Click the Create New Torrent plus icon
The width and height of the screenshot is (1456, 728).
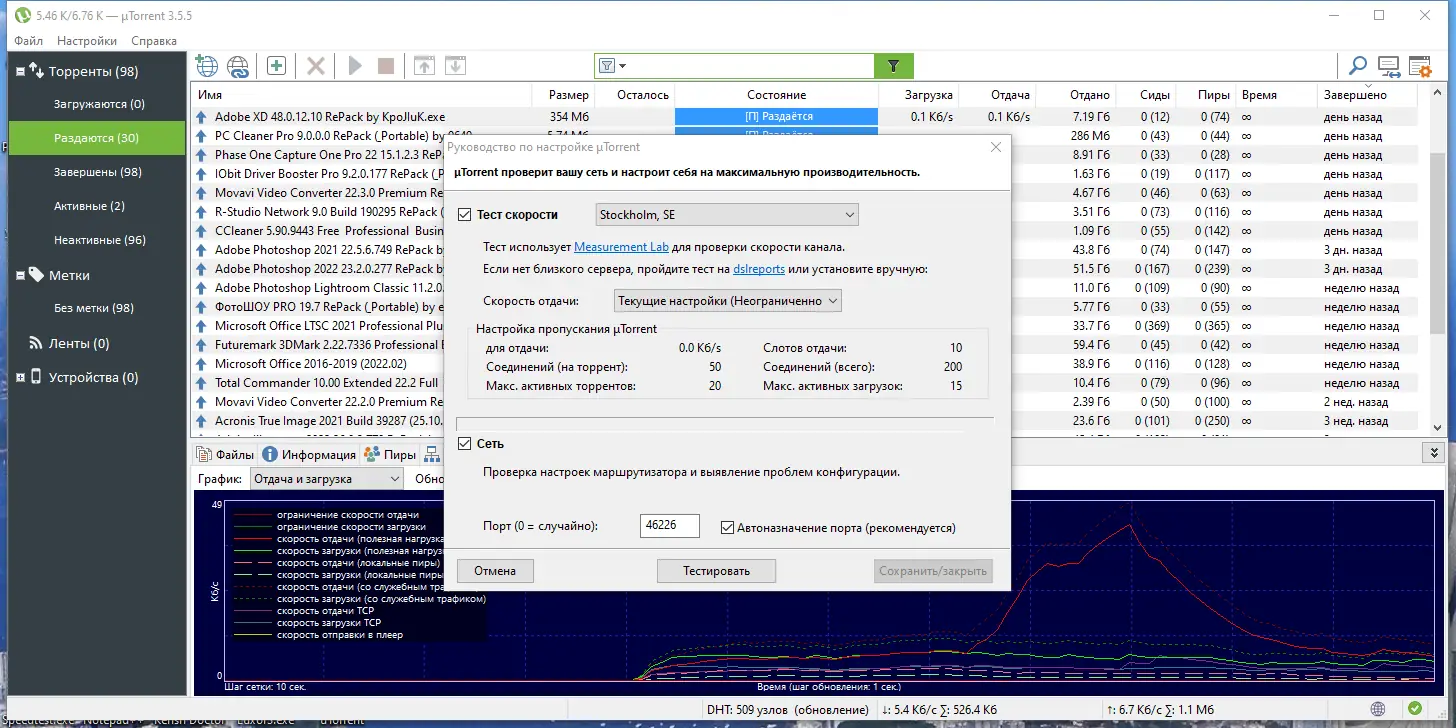(x=276, y=66)
